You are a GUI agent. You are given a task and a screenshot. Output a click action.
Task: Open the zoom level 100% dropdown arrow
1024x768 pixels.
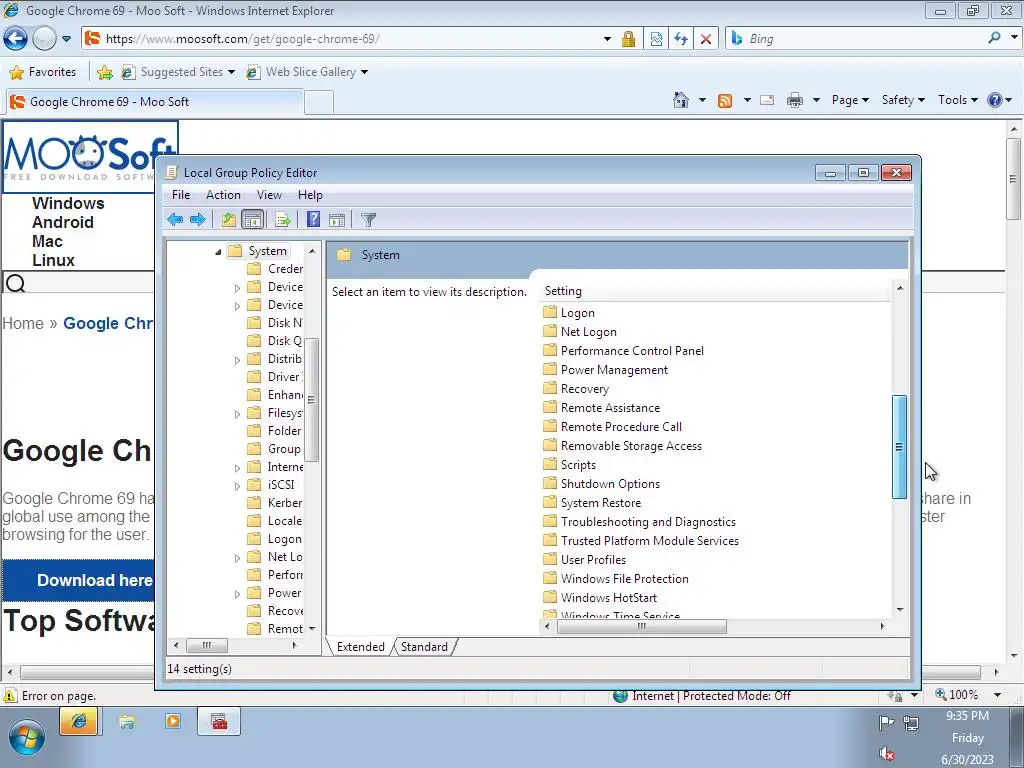pos(997,695)
